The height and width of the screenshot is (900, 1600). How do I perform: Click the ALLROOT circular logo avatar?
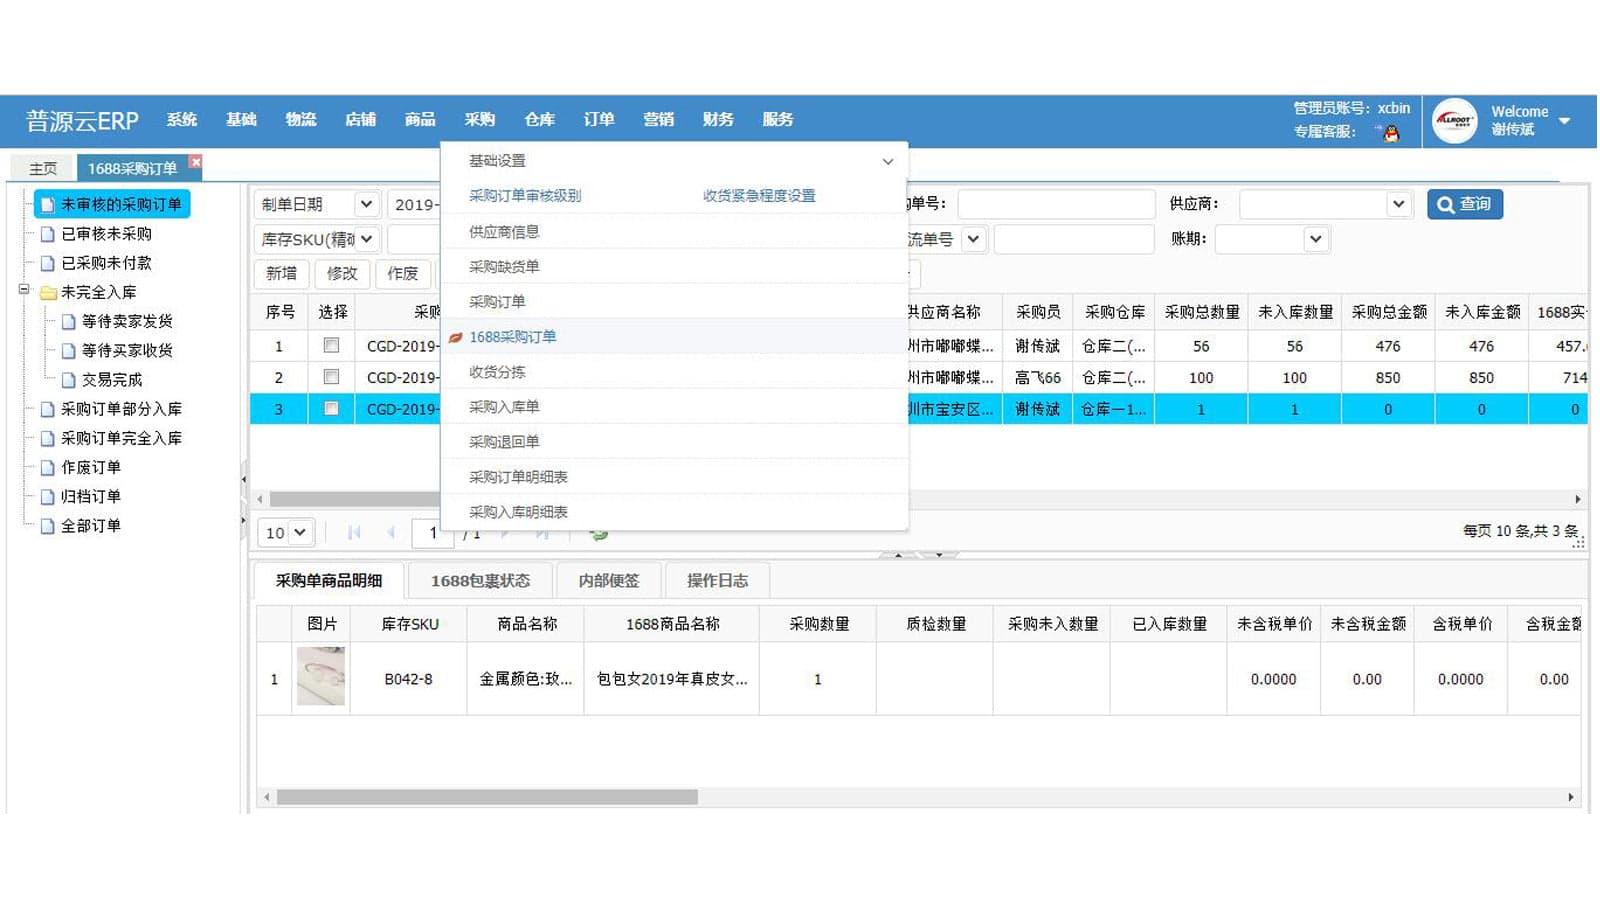1453,120
